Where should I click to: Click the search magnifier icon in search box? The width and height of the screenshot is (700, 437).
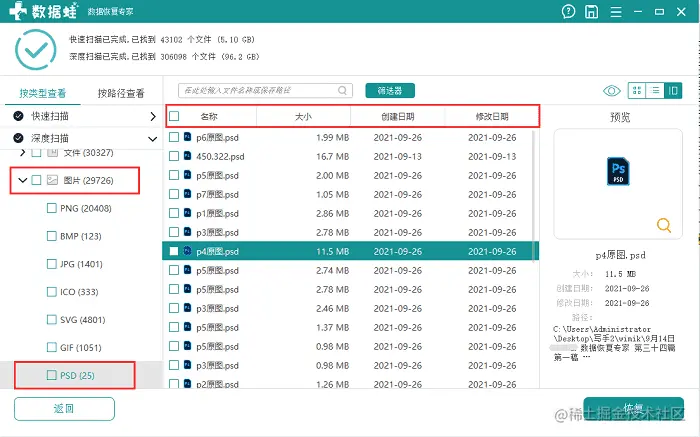click(x=342, y=91)
